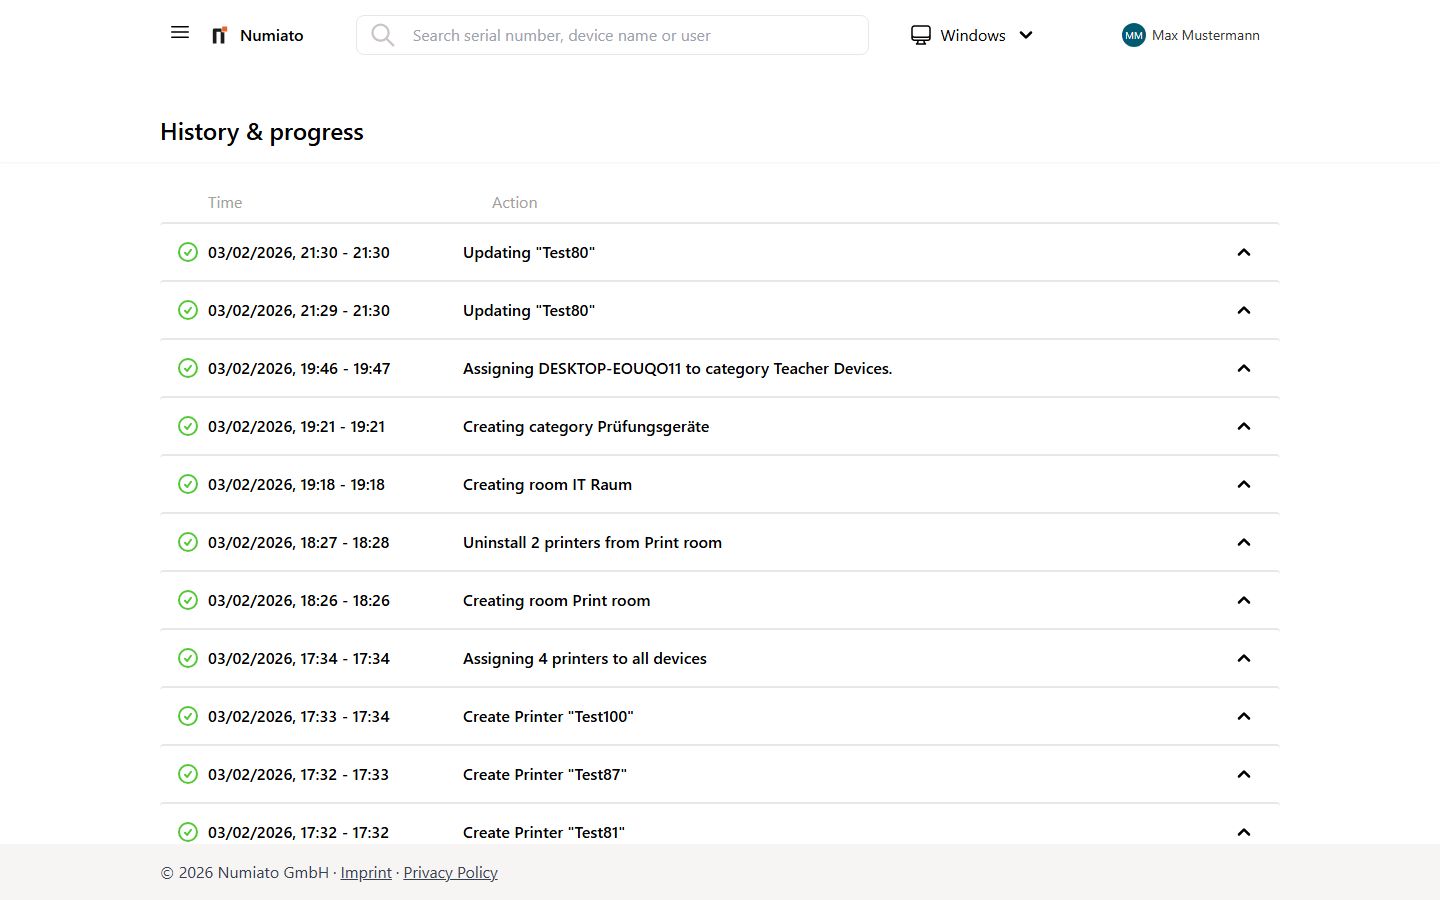Click the Windows platform monitor icon
The height and width of the screenshot is (900, 1440).
point(920,34)
